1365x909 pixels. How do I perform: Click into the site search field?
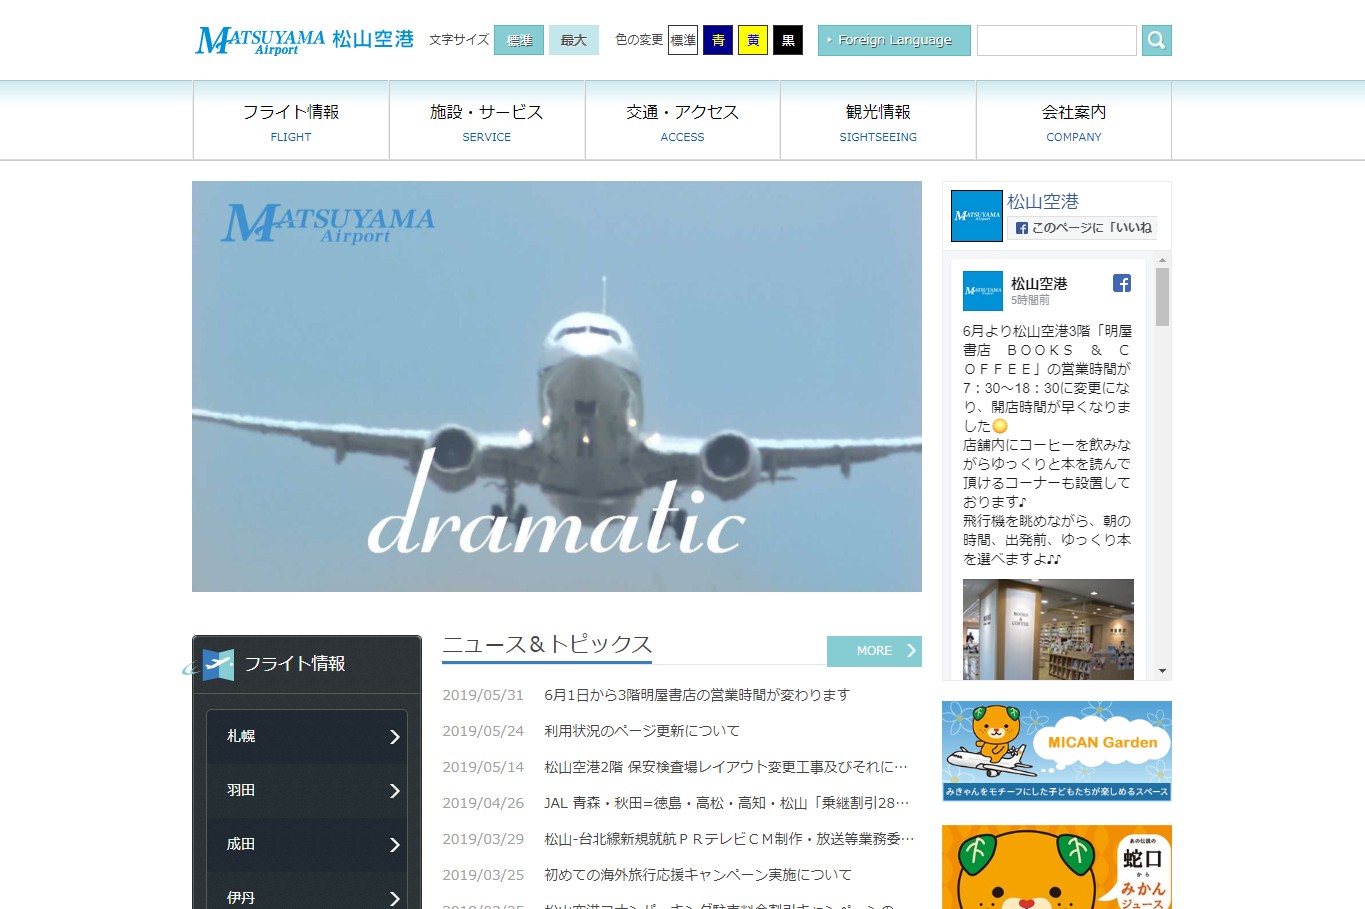1057,40
